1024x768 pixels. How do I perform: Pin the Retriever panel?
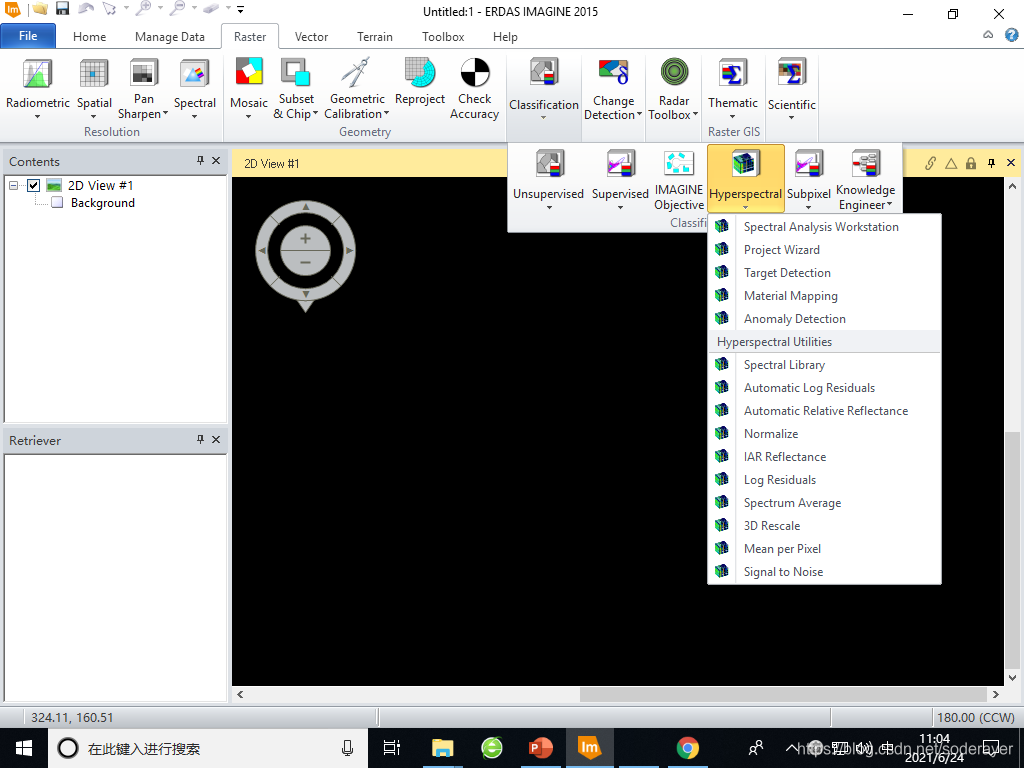point(200,440)
